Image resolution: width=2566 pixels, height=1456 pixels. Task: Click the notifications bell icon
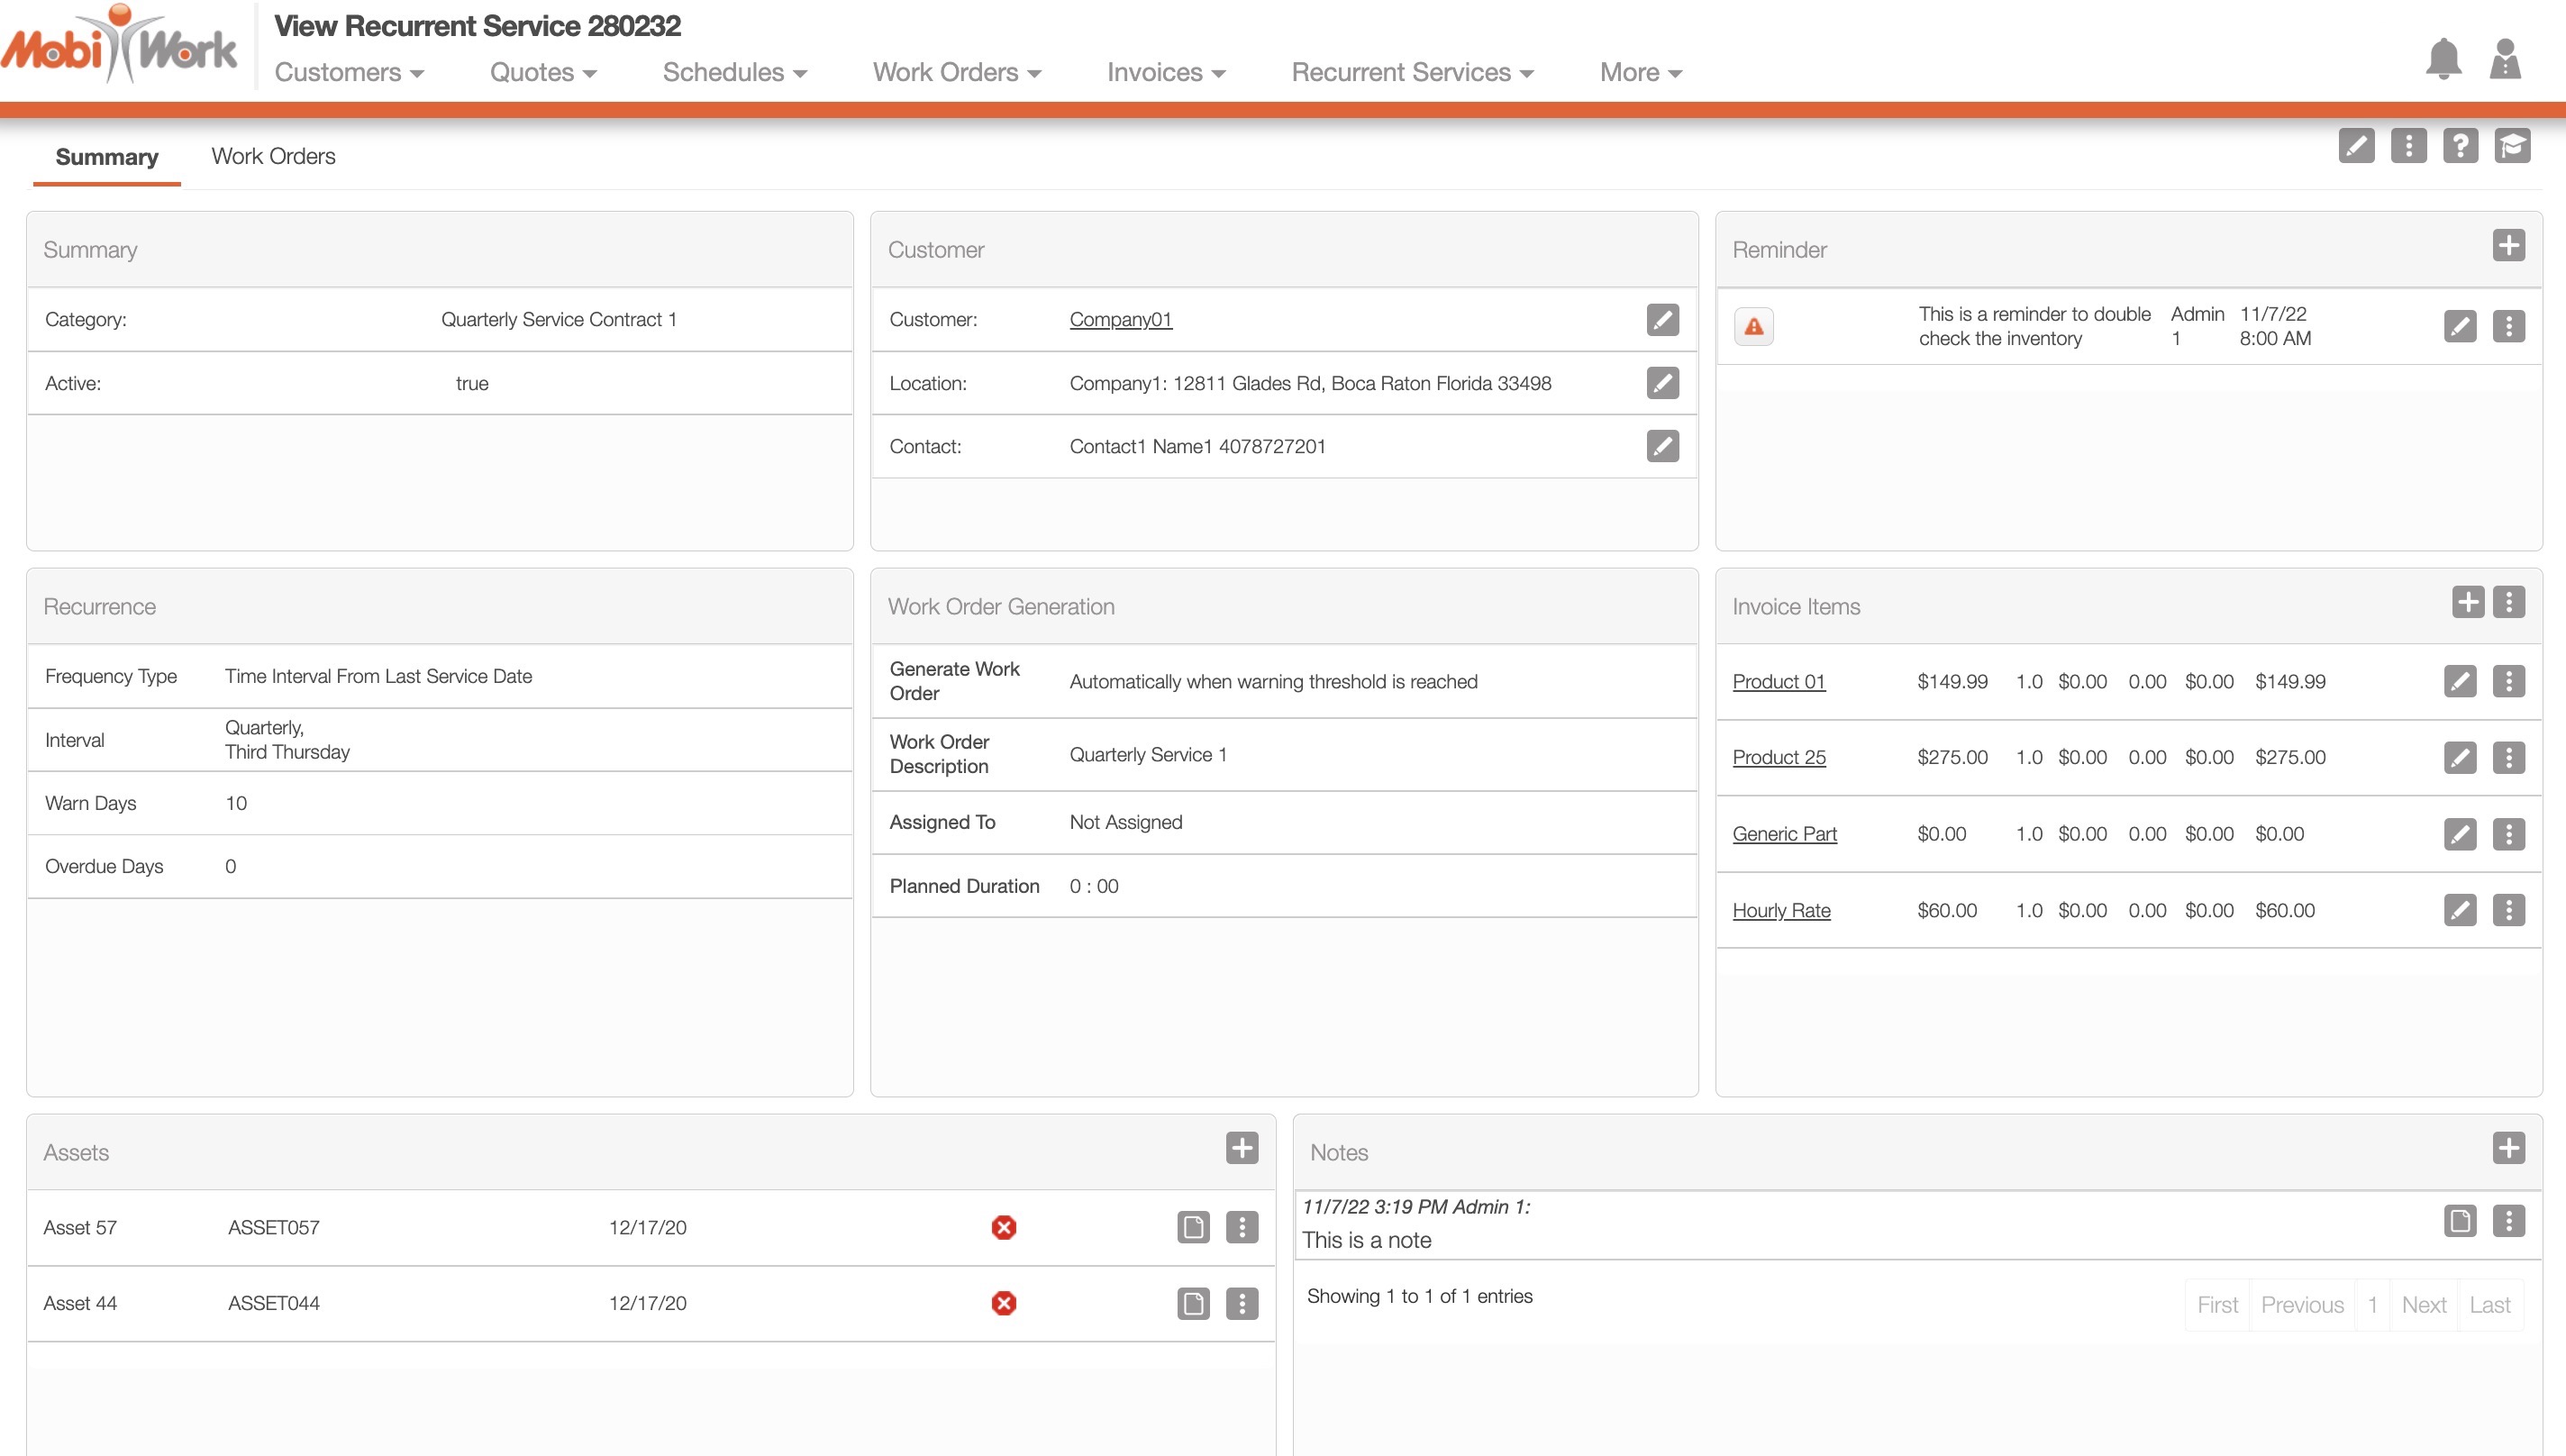coord(2443,60)
